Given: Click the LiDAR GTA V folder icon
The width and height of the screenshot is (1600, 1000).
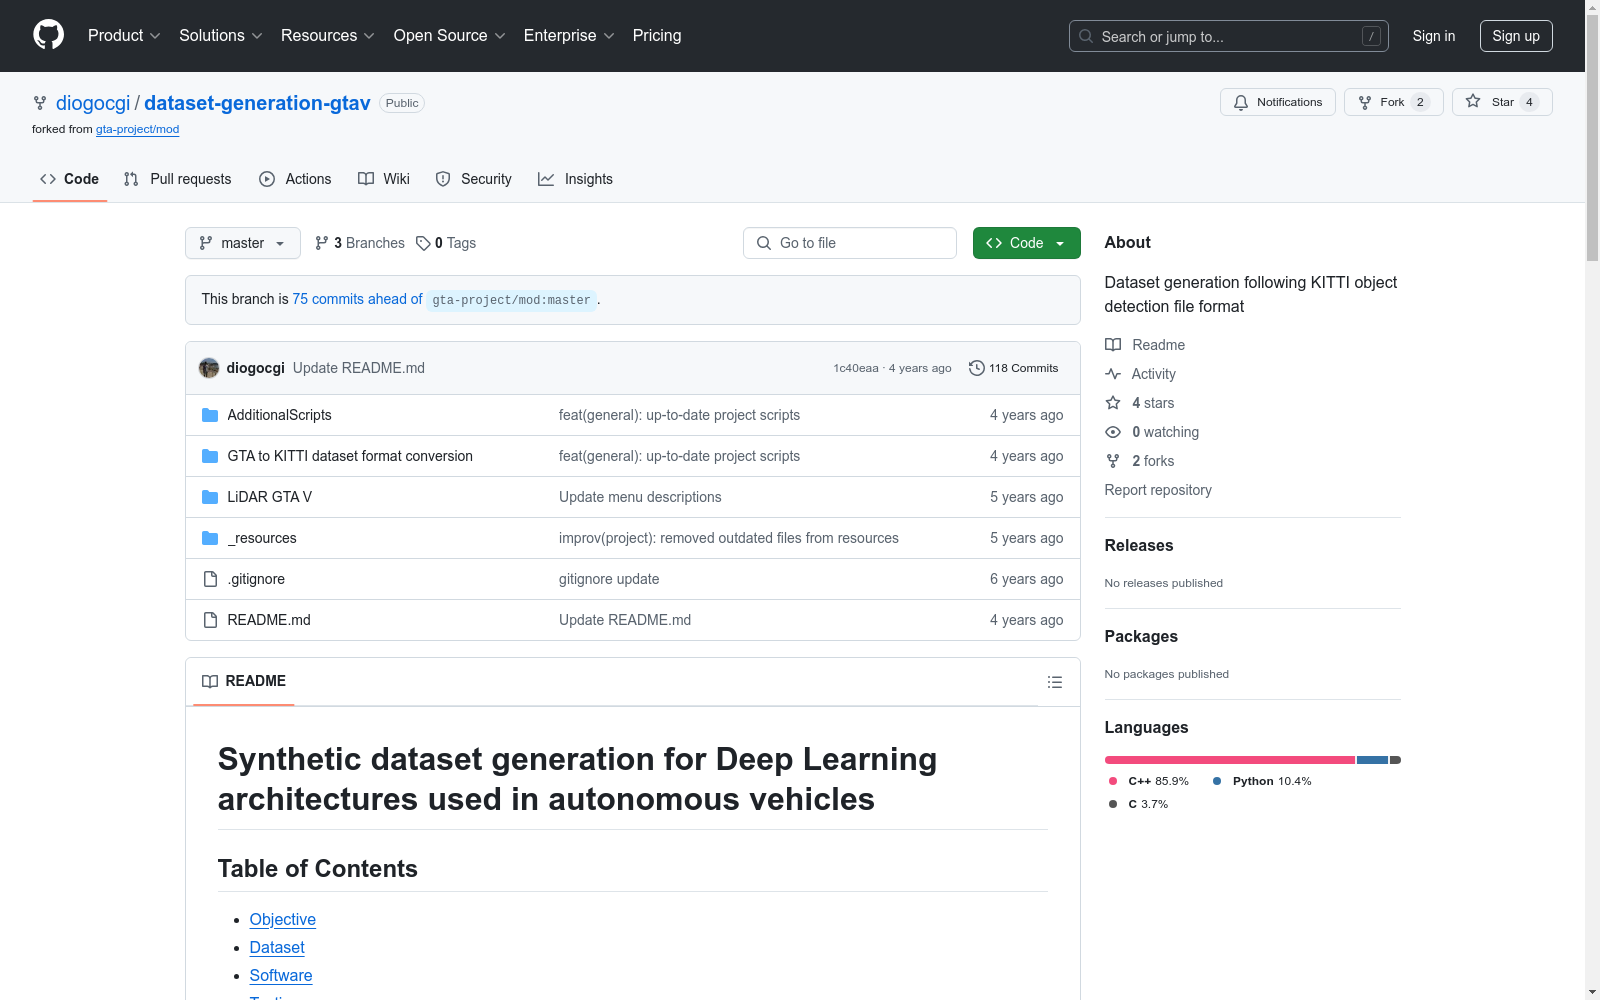Looking at the screenshot, I should click(210, 497).
